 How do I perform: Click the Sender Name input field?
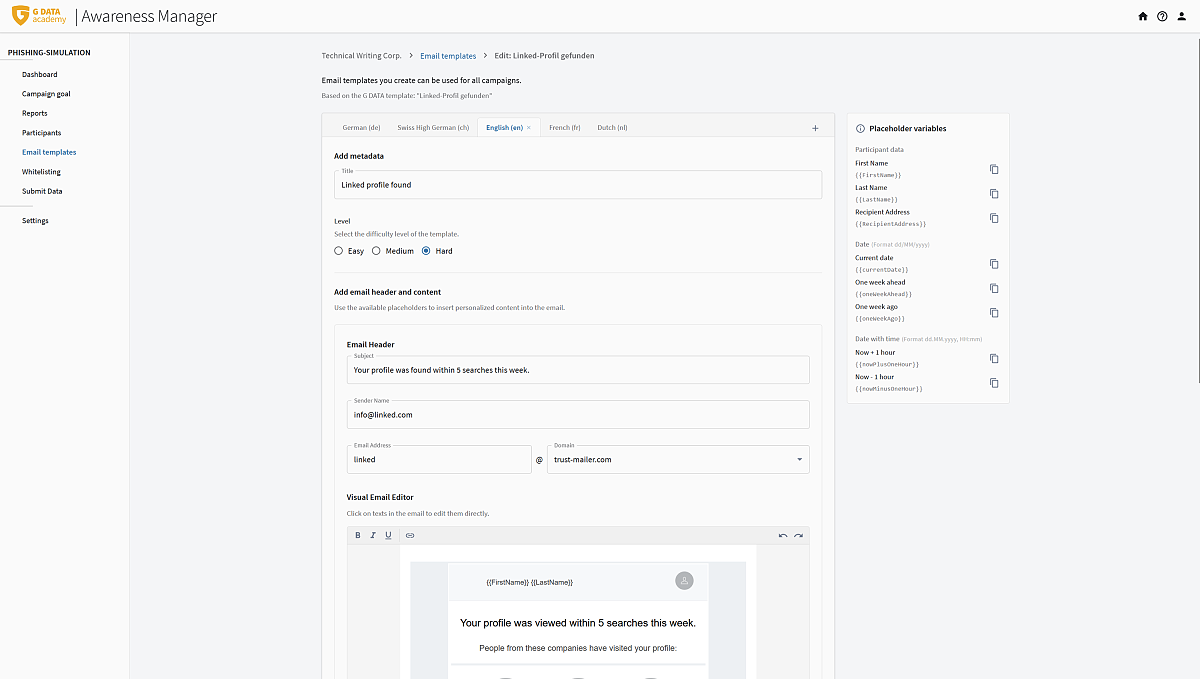578,414
